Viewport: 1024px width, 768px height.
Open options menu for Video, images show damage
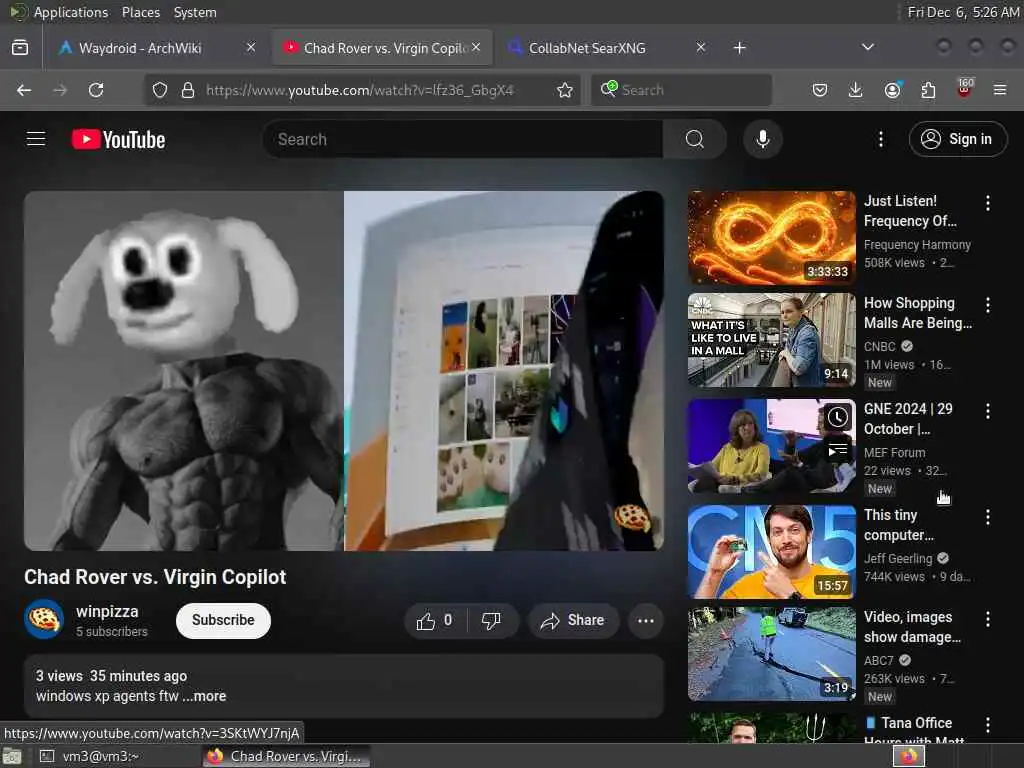[987, 619]
